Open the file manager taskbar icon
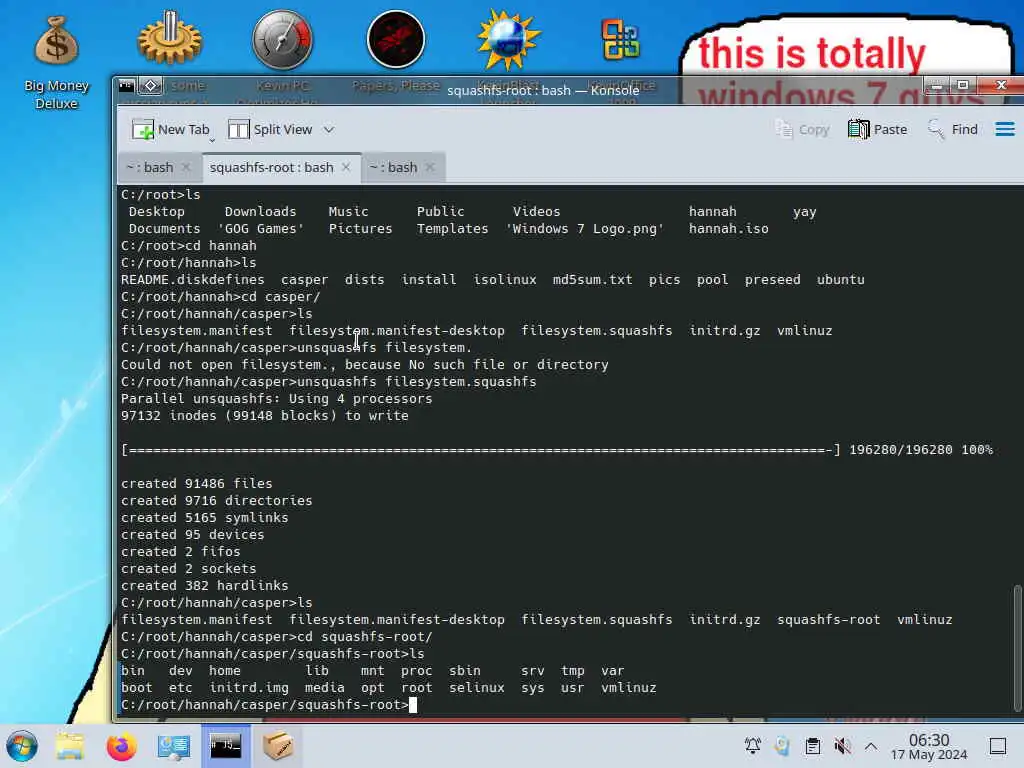This screenshot has height=768, width=1024. coord(70,746)
